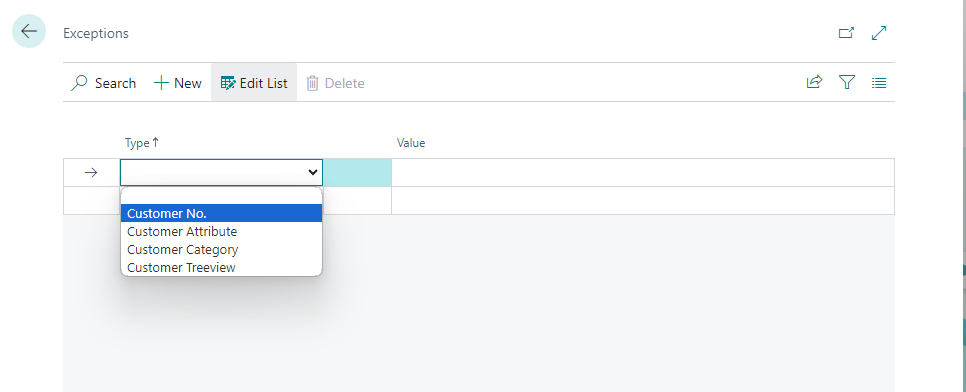Click the plus New icon

[161, 83]
